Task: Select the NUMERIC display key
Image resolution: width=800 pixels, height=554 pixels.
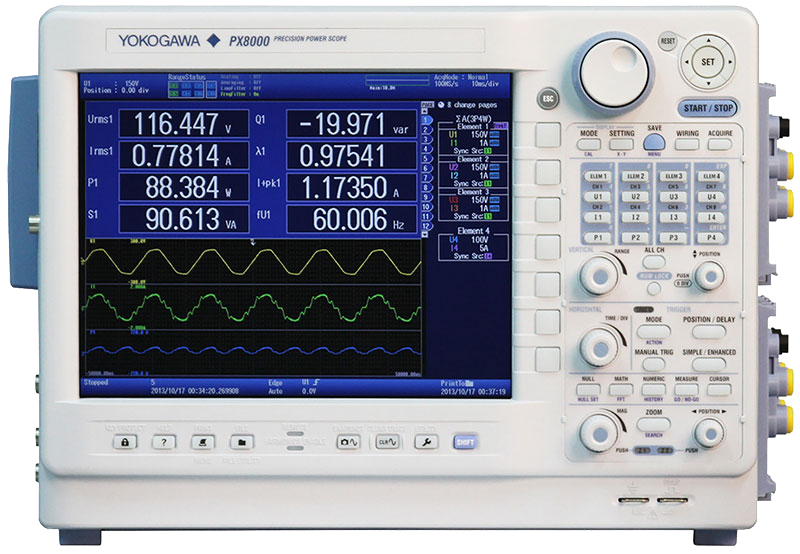Action: (x=654, y=389)
